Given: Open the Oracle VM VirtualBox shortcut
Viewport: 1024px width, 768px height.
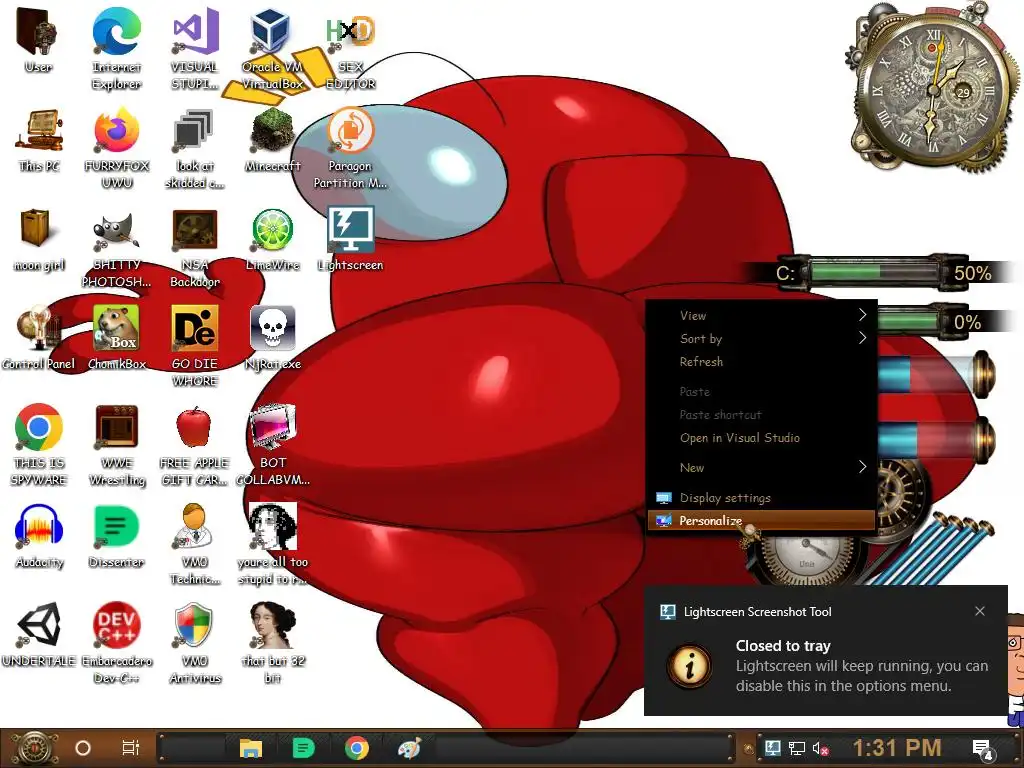Looking at the screenshot, I should [272, 49].
